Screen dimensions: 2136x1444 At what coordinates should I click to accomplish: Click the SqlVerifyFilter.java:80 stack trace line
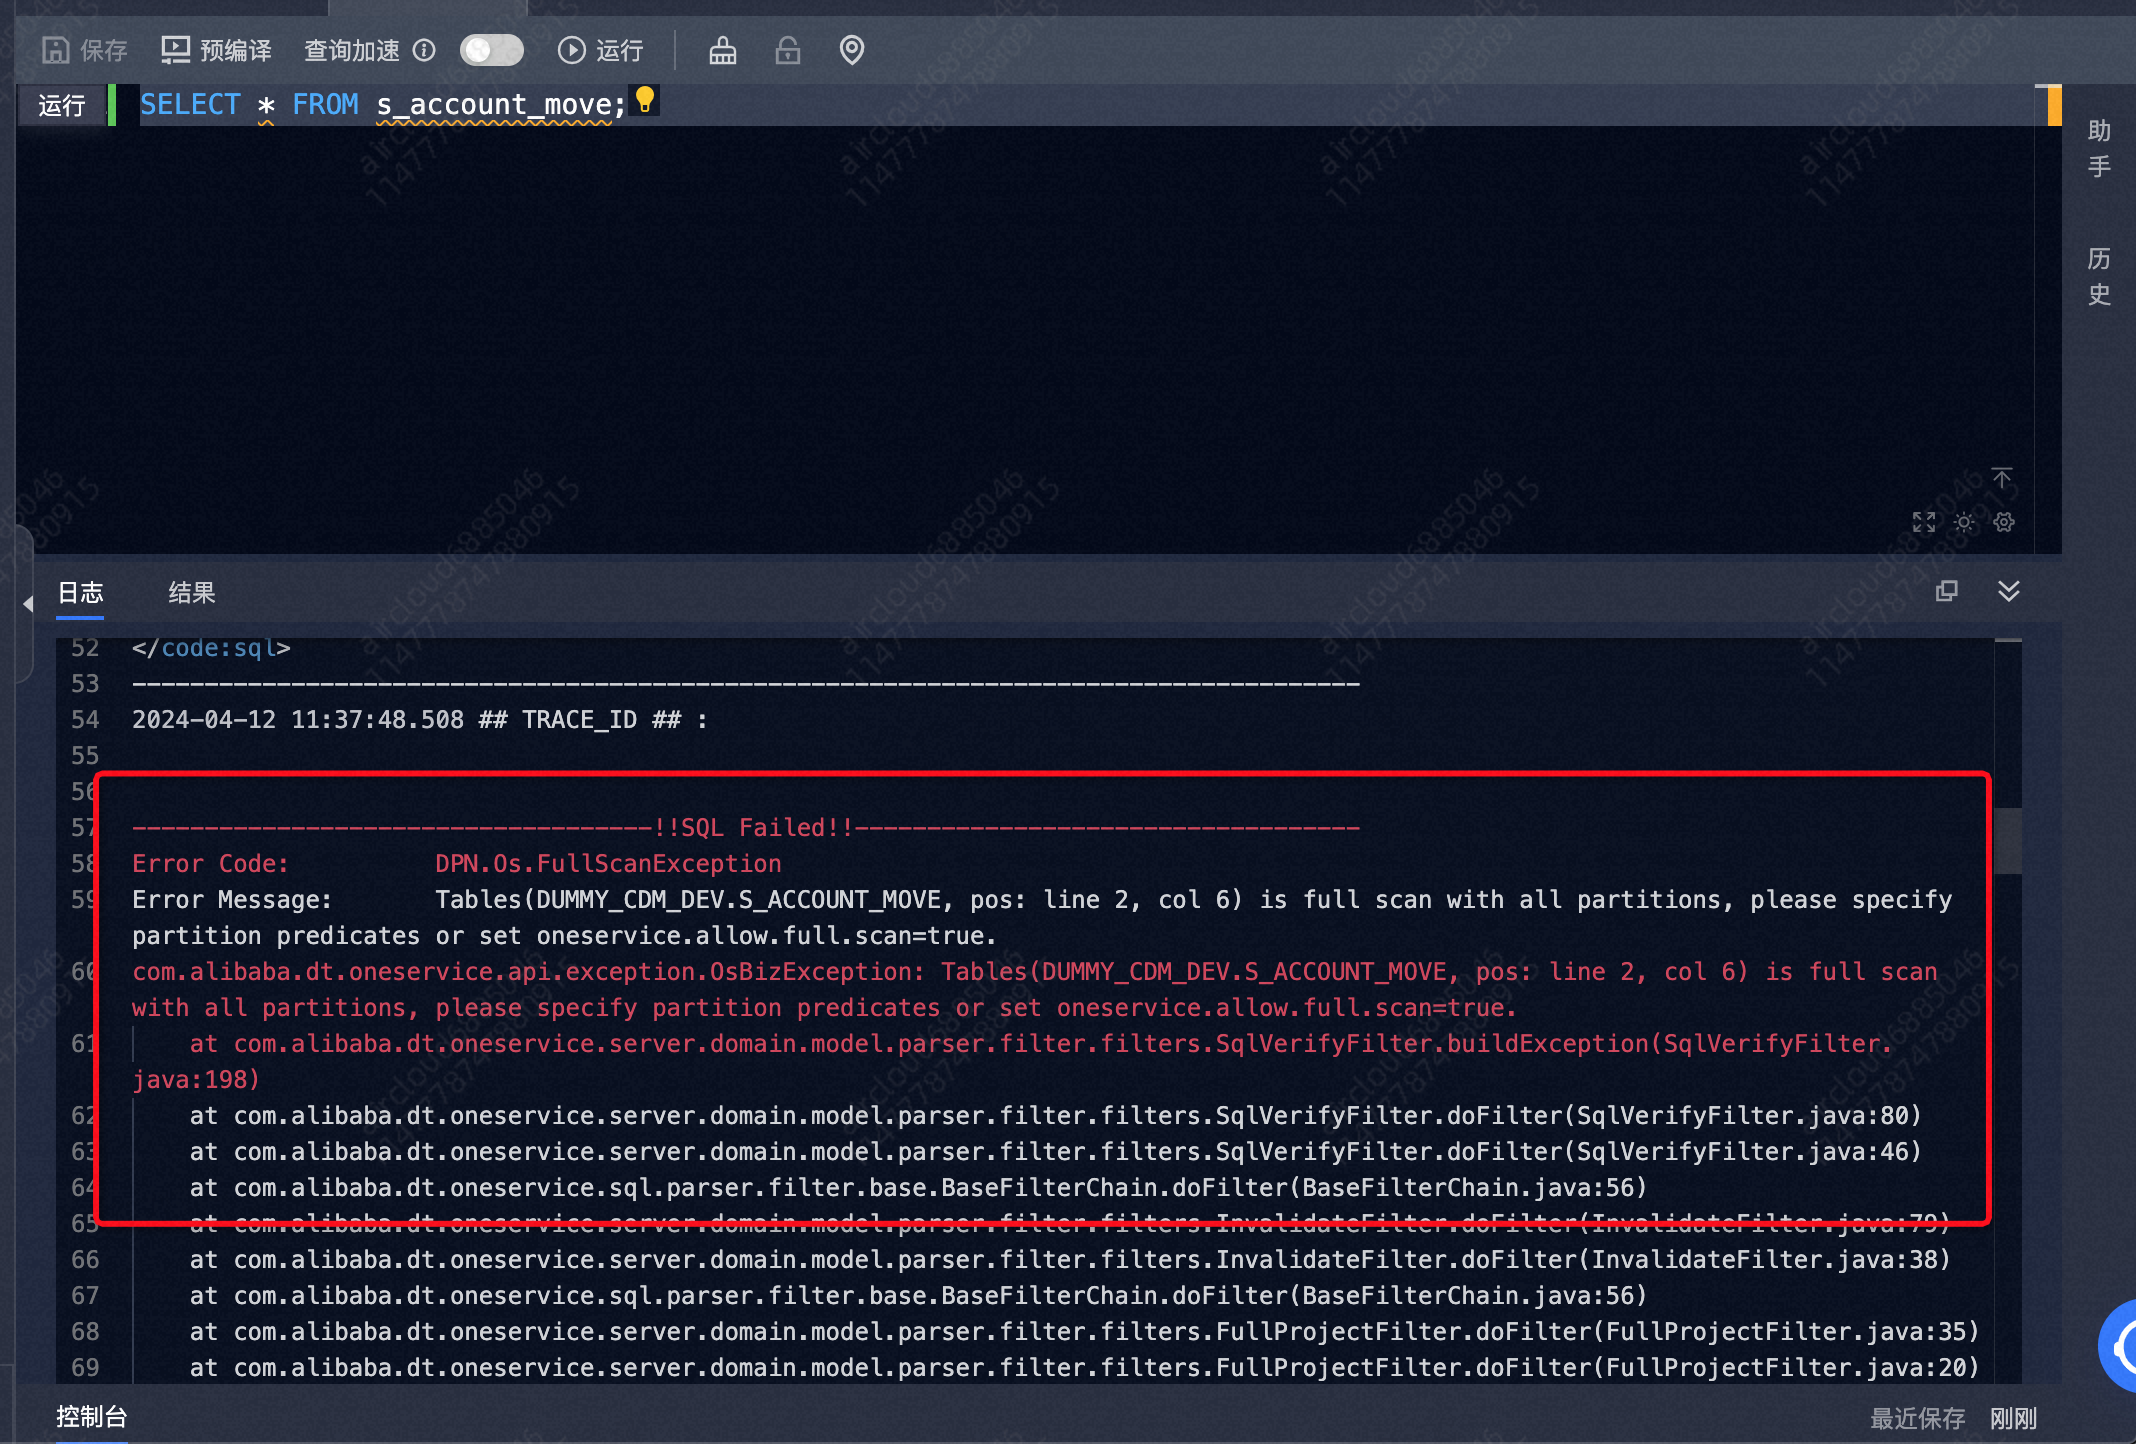pyautogui.click(x=1056, y=1116)
